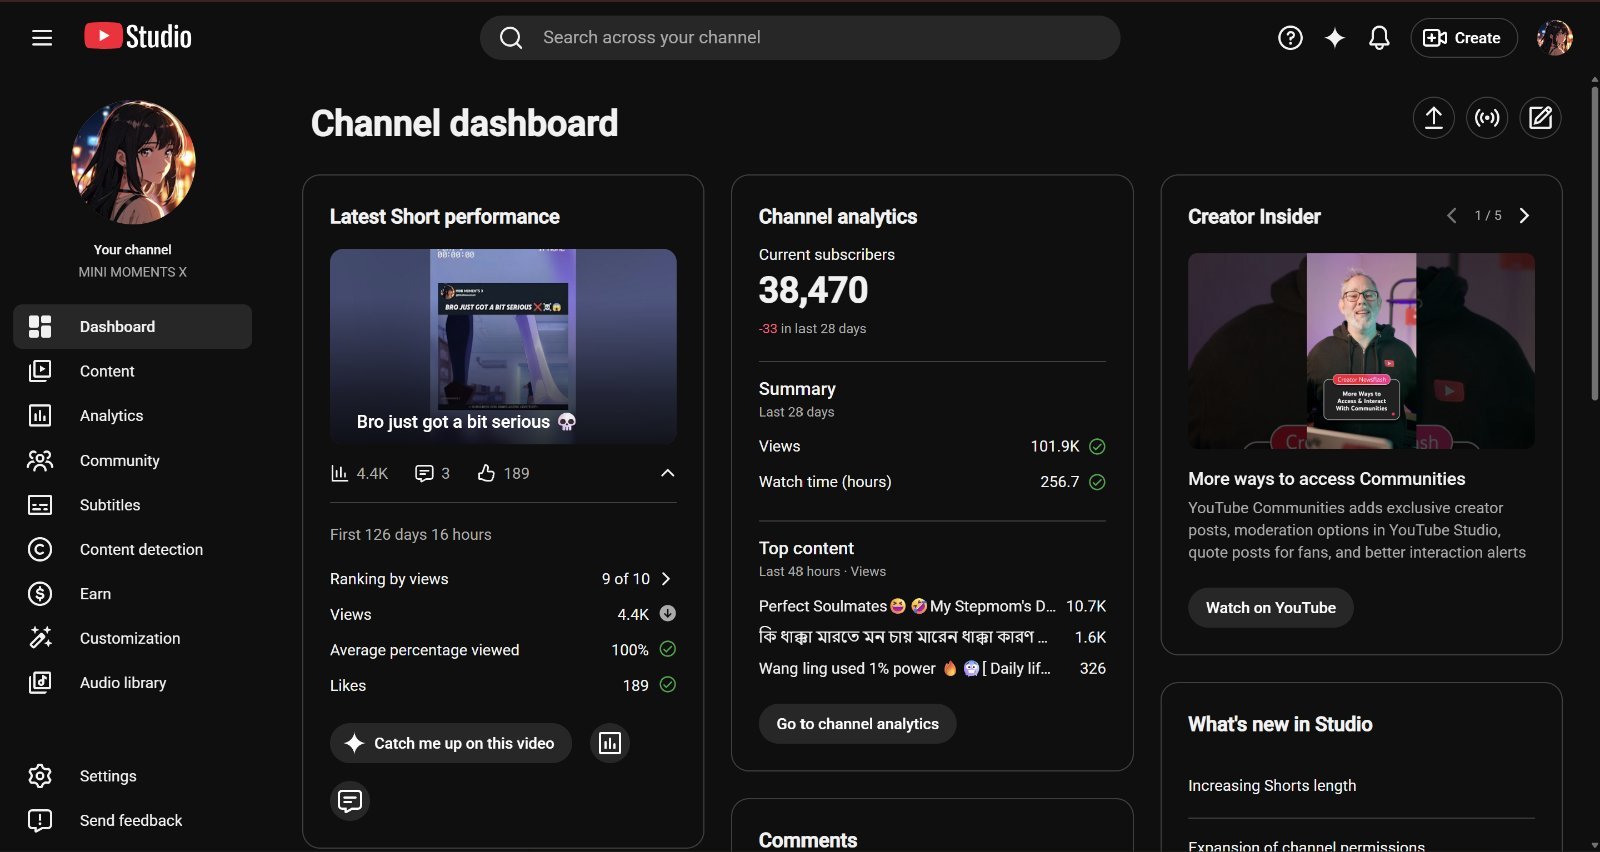Click the Earn dollar icon
The height and width of the screenshot is (852, 1600).
tap(40, 594)
